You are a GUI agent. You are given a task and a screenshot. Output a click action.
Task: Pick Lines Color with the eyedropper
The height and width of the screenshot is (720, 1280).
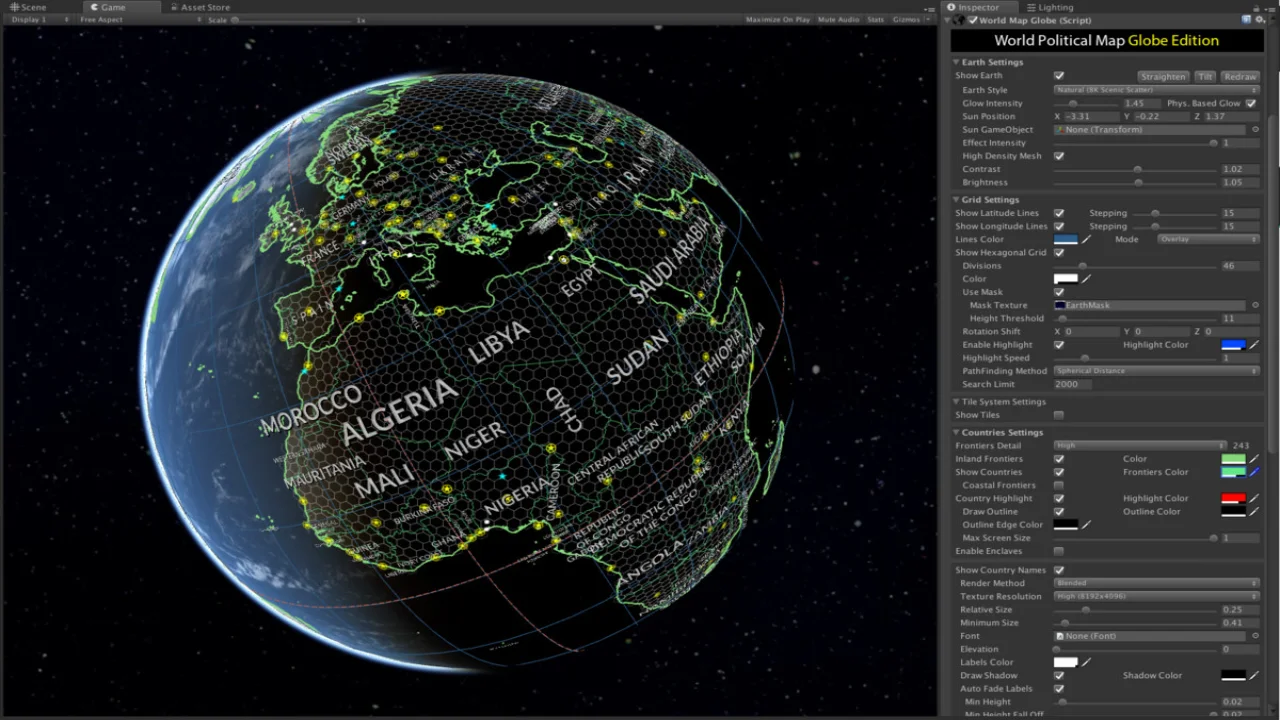(1086, 240)
